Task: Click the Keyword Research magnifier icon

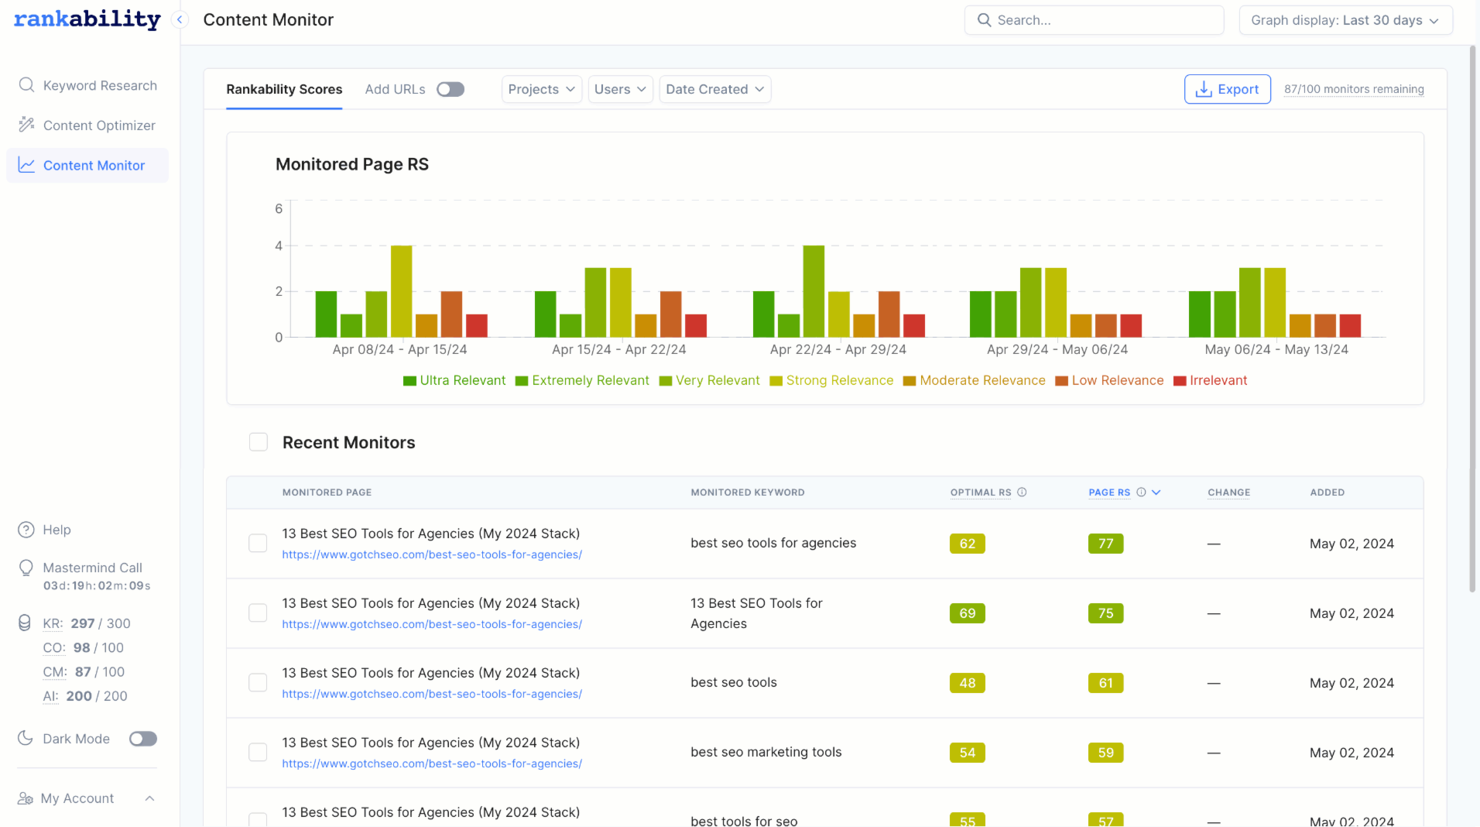Action: (27, 85)
